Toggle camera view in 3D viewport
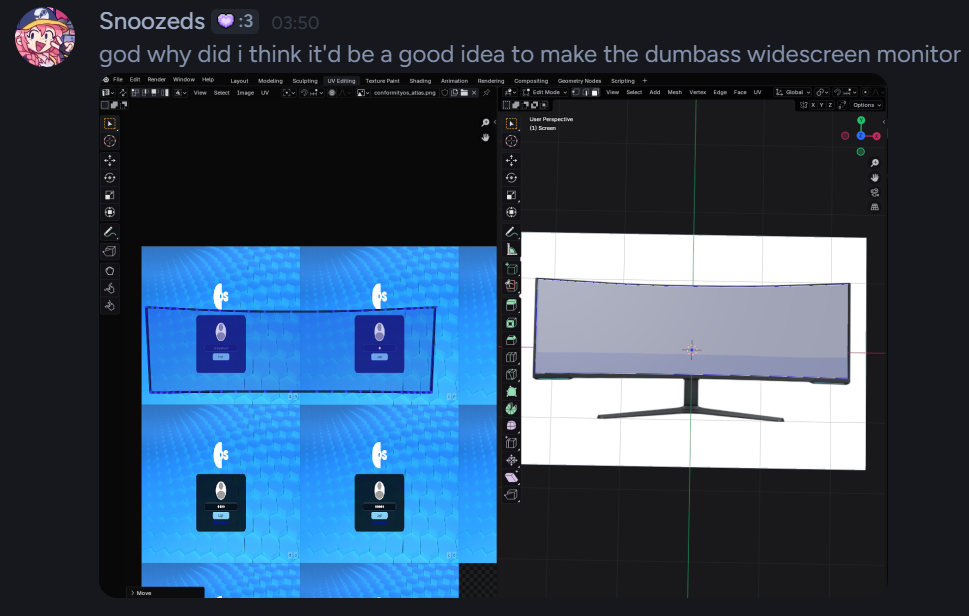969x616 pixels. (874, 193)
